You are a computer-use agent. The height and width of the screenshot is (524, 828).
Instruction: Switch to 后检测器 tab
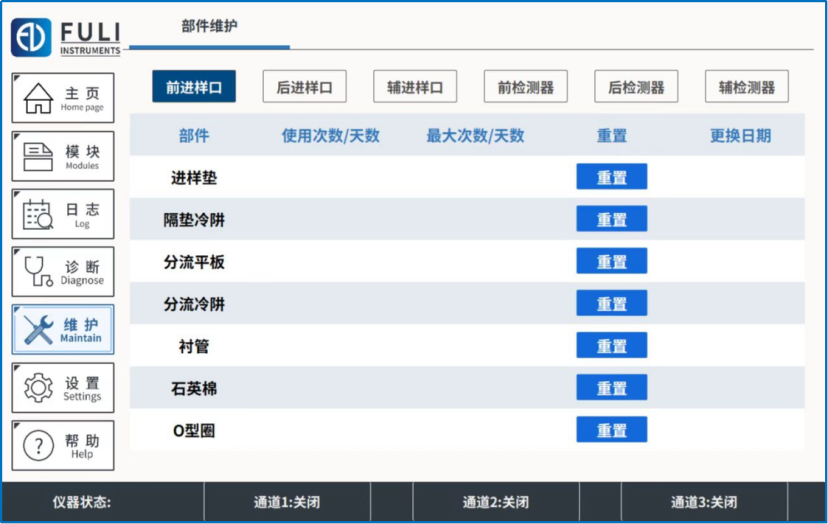point(636,87)
